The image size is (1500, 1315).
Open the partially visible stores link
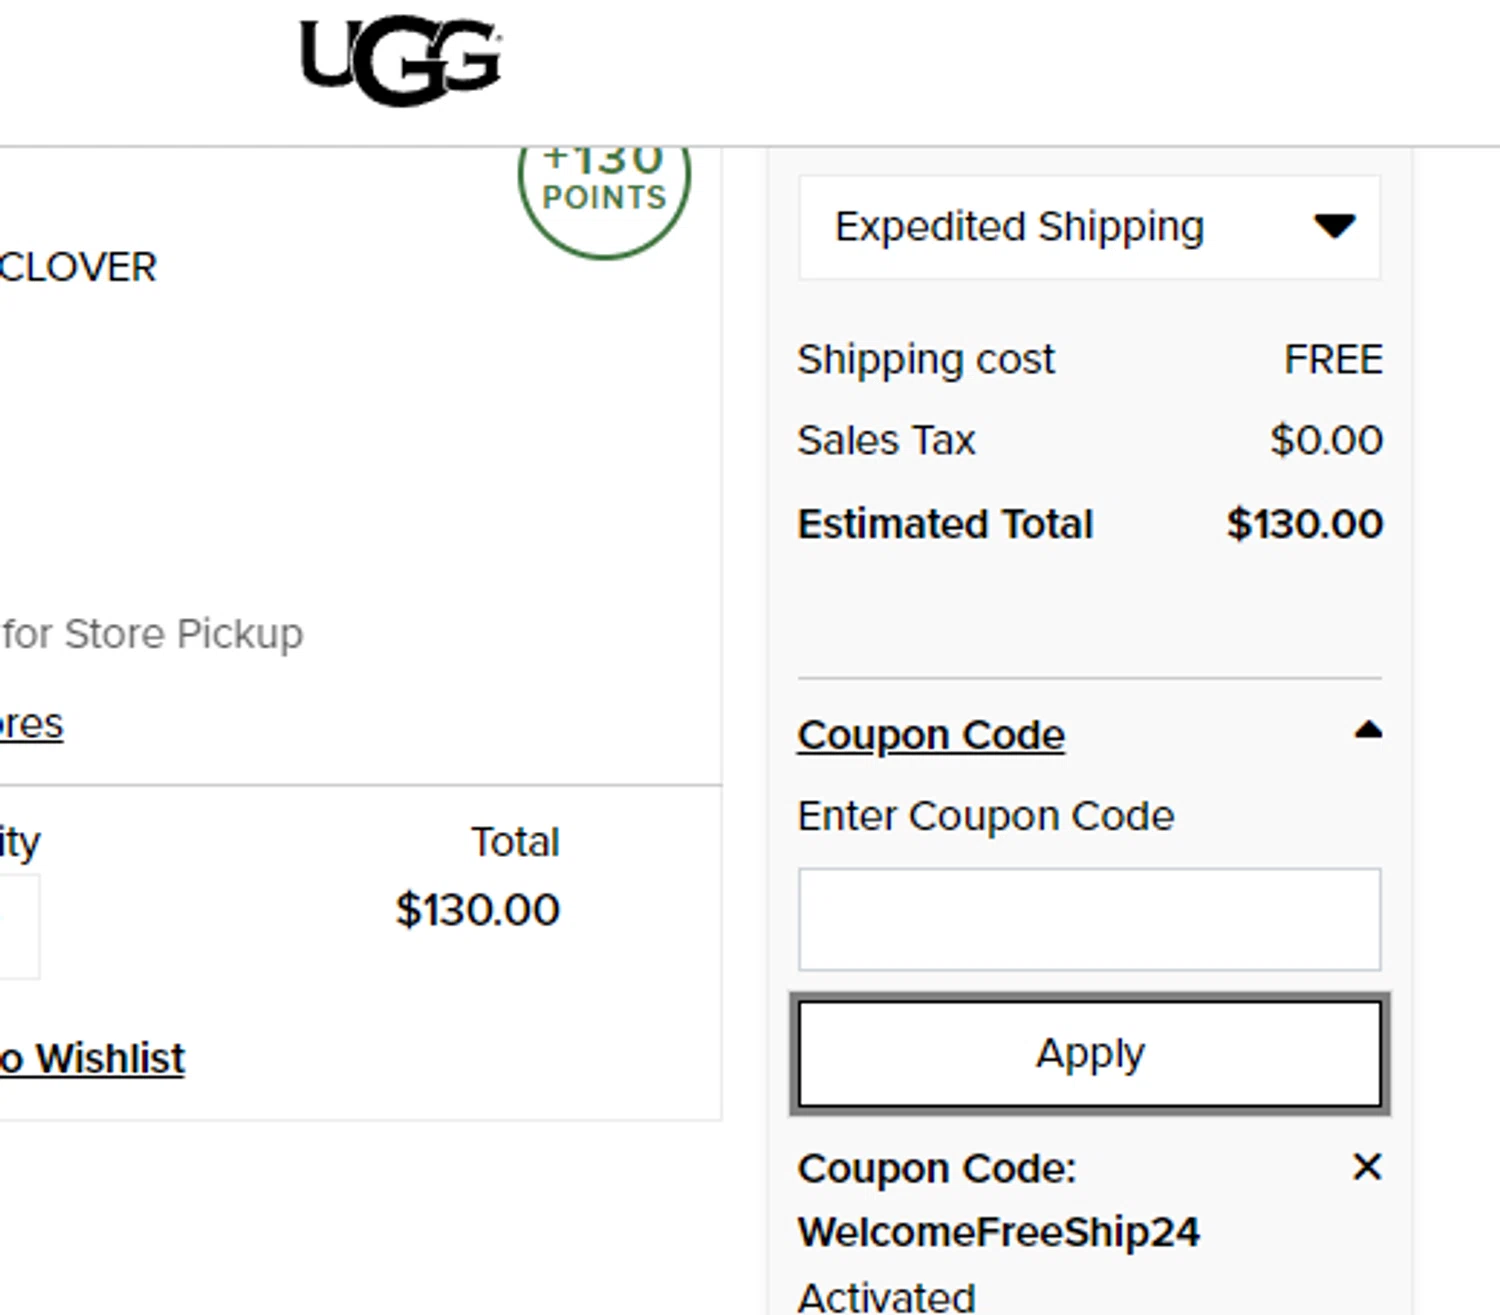[x=31, y=723]
